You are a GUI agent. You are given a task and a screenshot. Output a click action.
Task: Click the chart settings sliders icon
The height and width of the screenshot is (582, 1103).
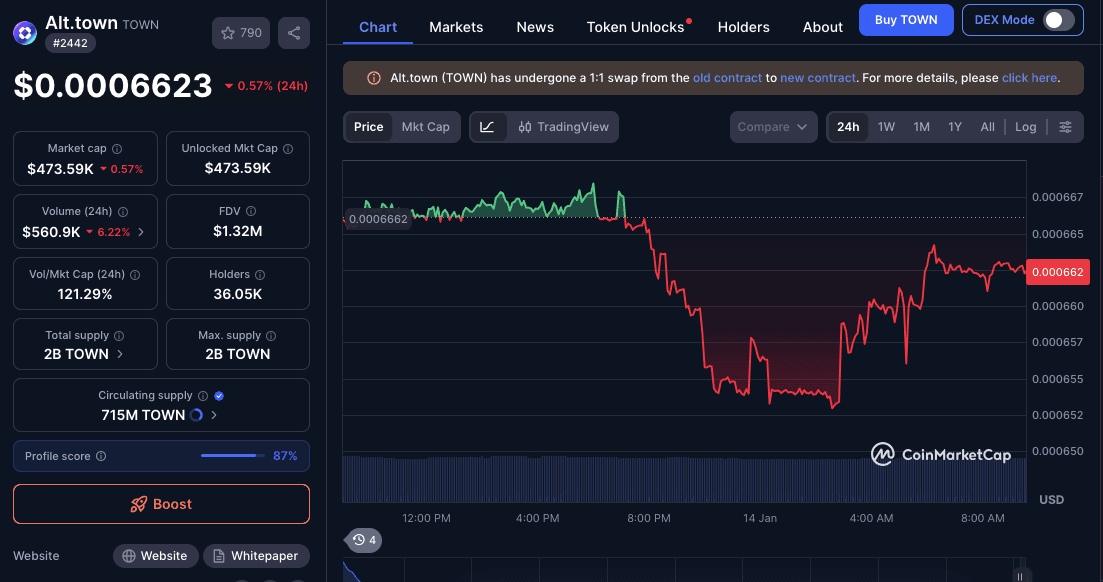(1065, 127)
